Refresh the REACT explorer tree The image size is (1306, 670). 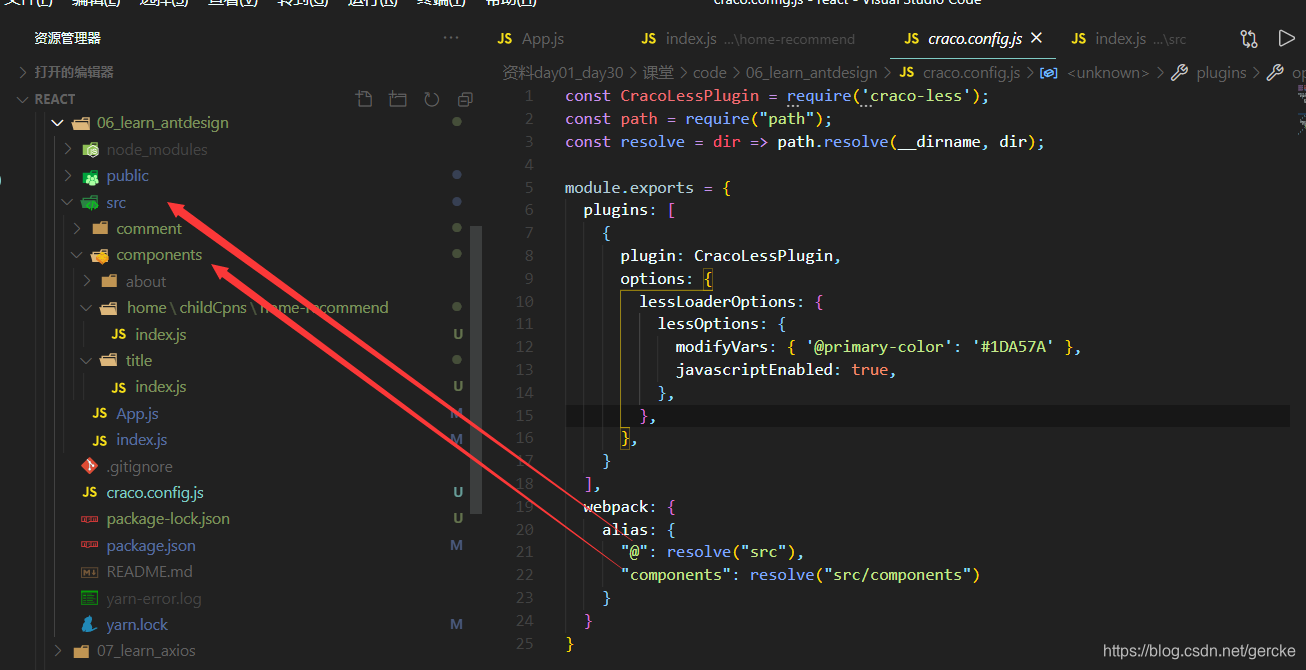pos(432,99)
